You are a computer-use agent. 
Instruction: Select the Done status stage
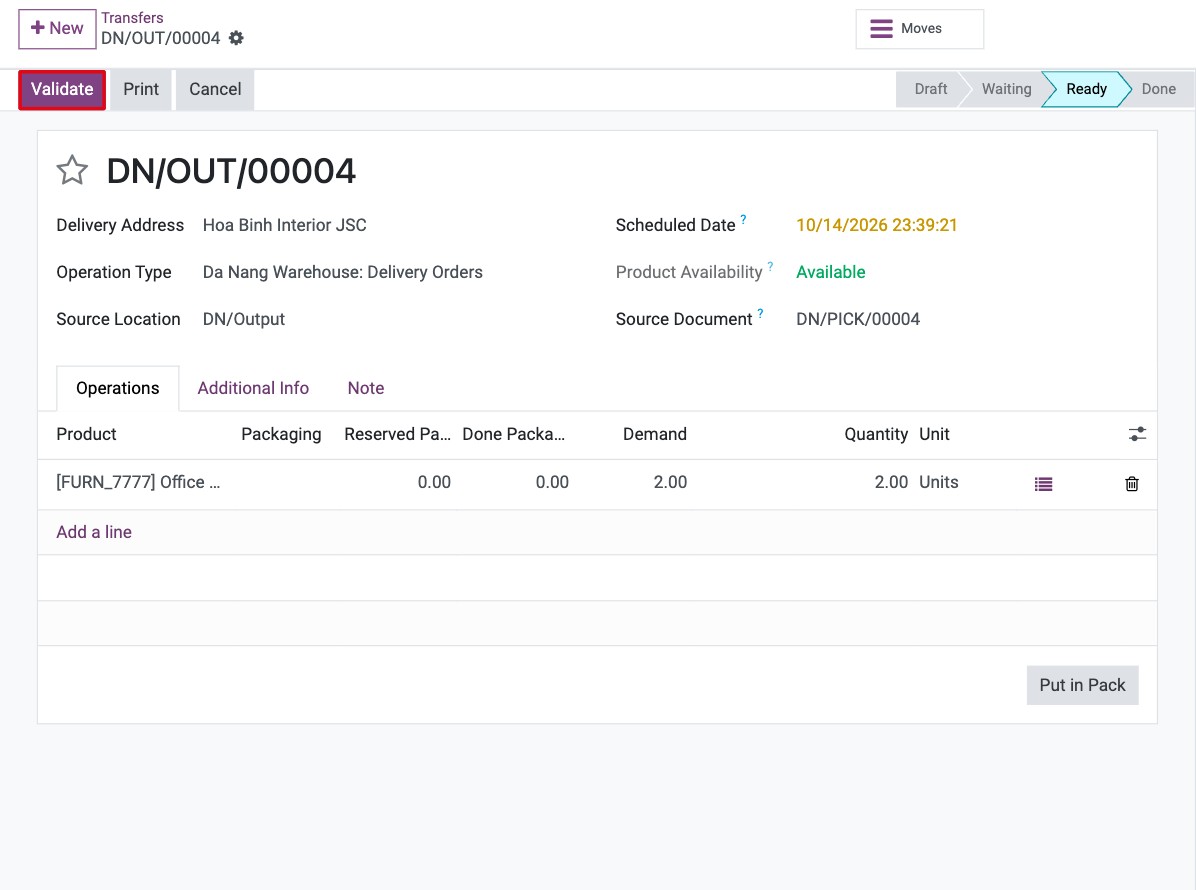1158,89
